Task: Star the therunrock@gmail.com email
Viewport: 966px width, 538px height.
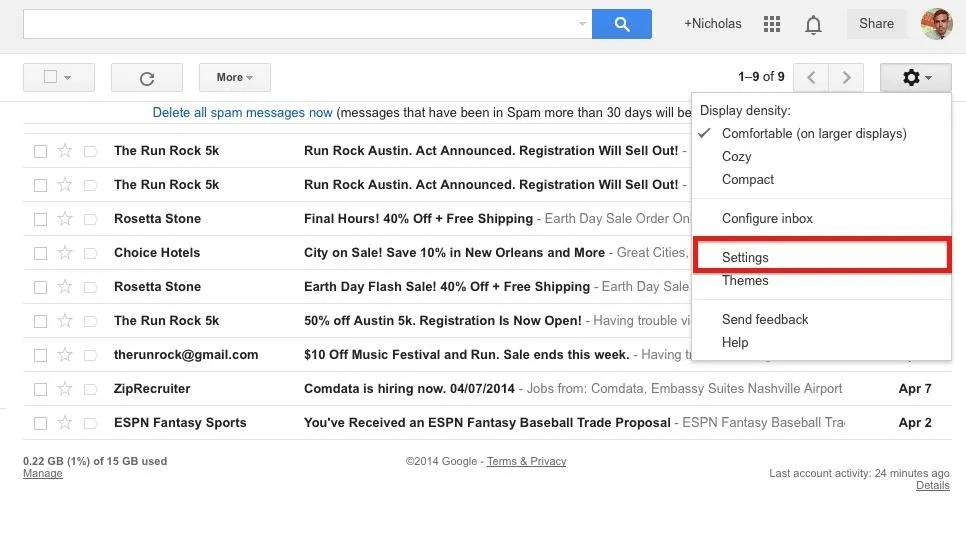Action: [x=65, y=355]
